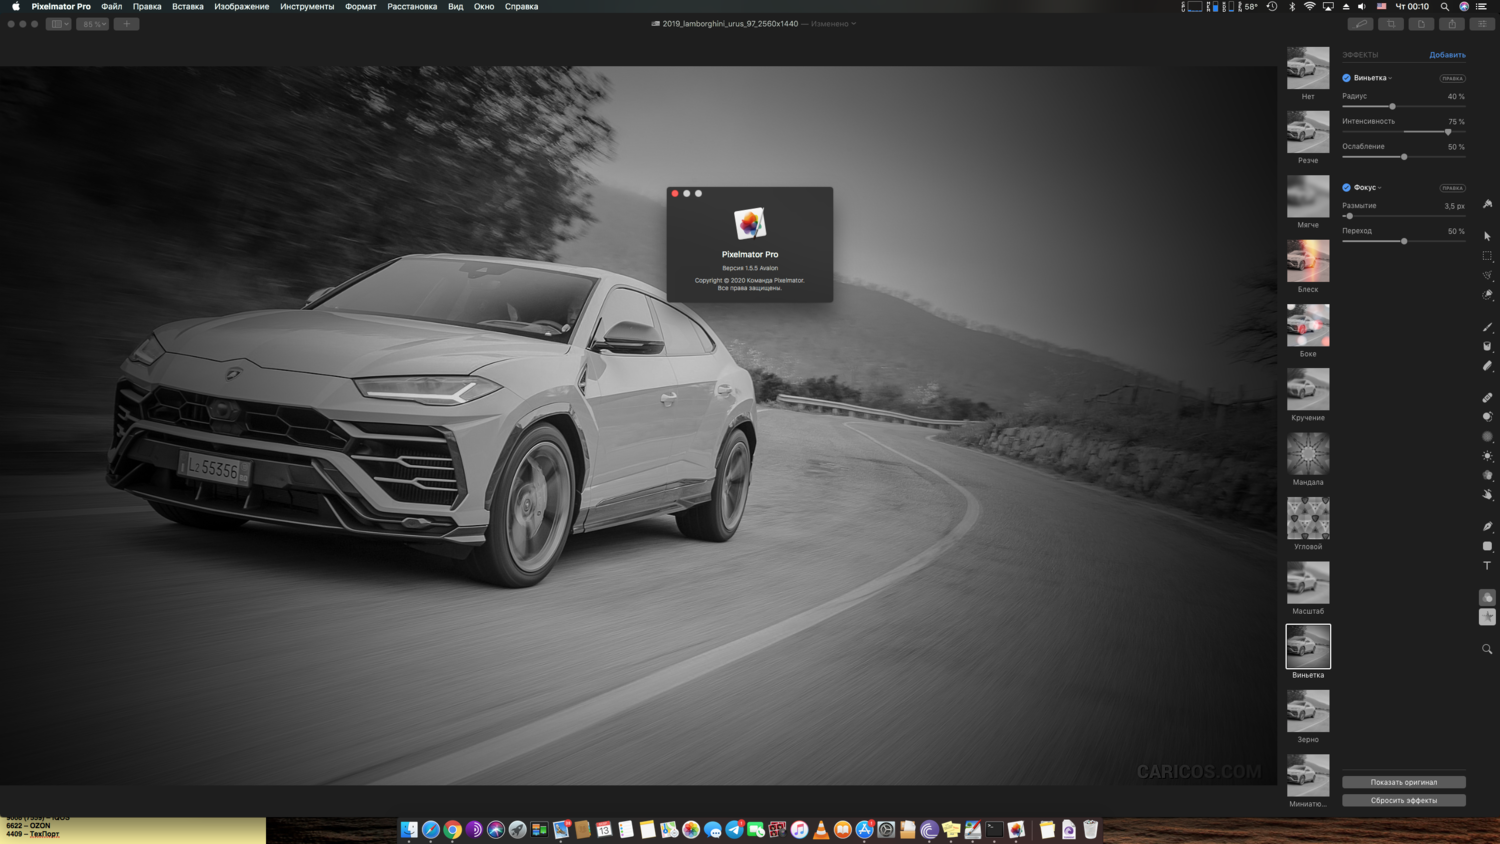Adjust the Переход slider handle
Image resolution: width=1500 pixels, height=844 pixels.
point(1404,241)
